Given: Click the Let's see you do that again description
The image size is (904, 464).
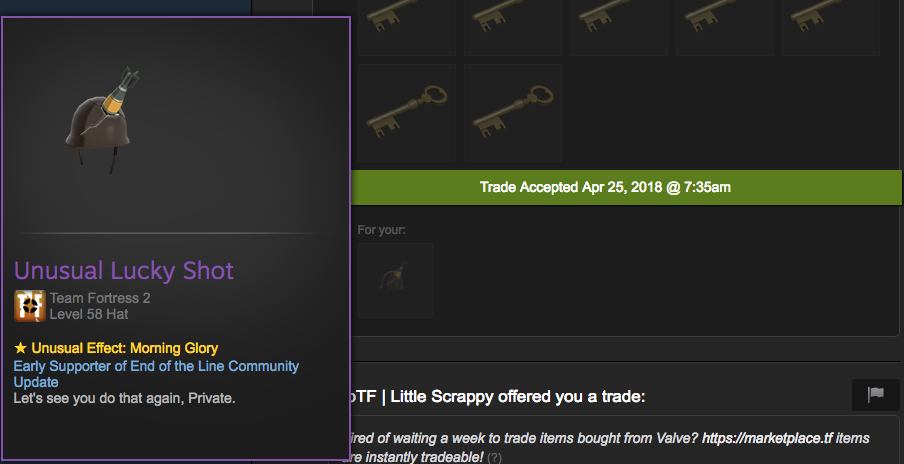Looking at the screenshot, I should (x=125, y=398).
